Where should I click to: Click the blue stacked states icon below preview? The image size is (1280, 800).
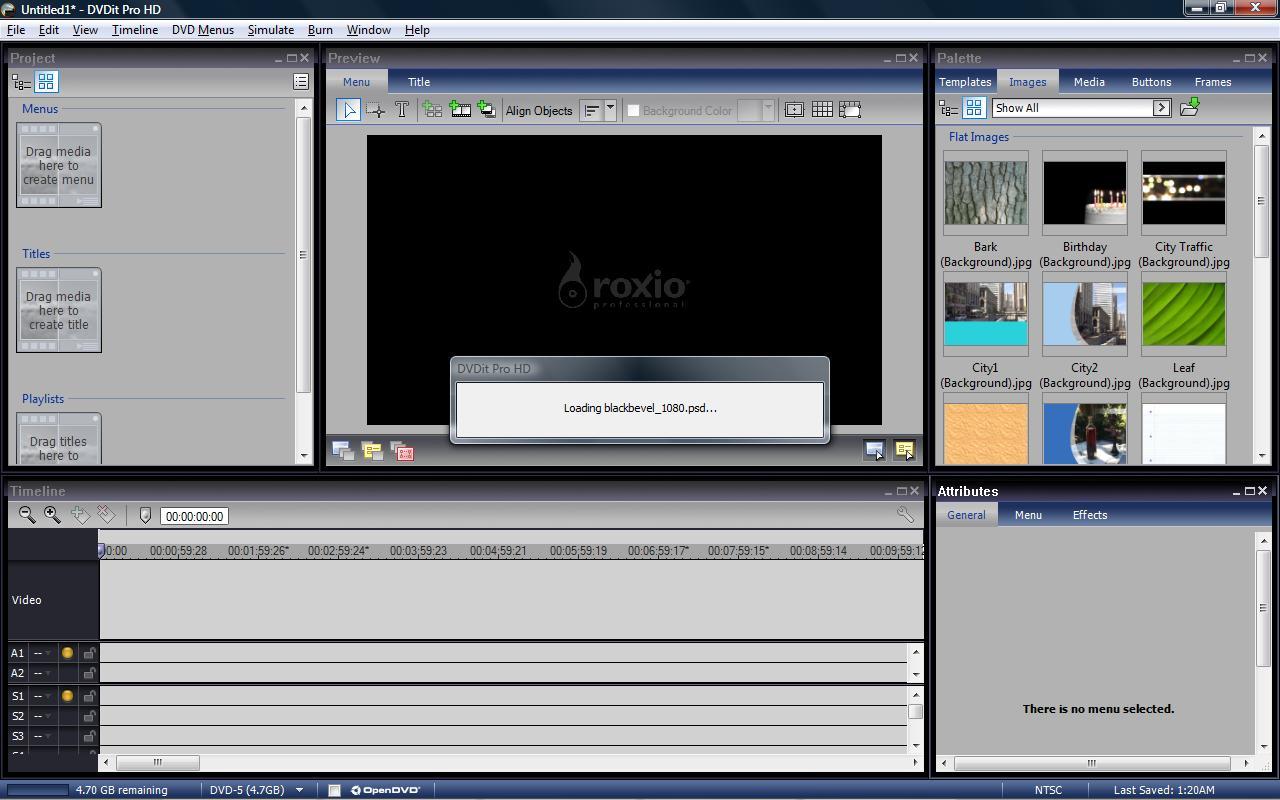[x=343, y=451]
